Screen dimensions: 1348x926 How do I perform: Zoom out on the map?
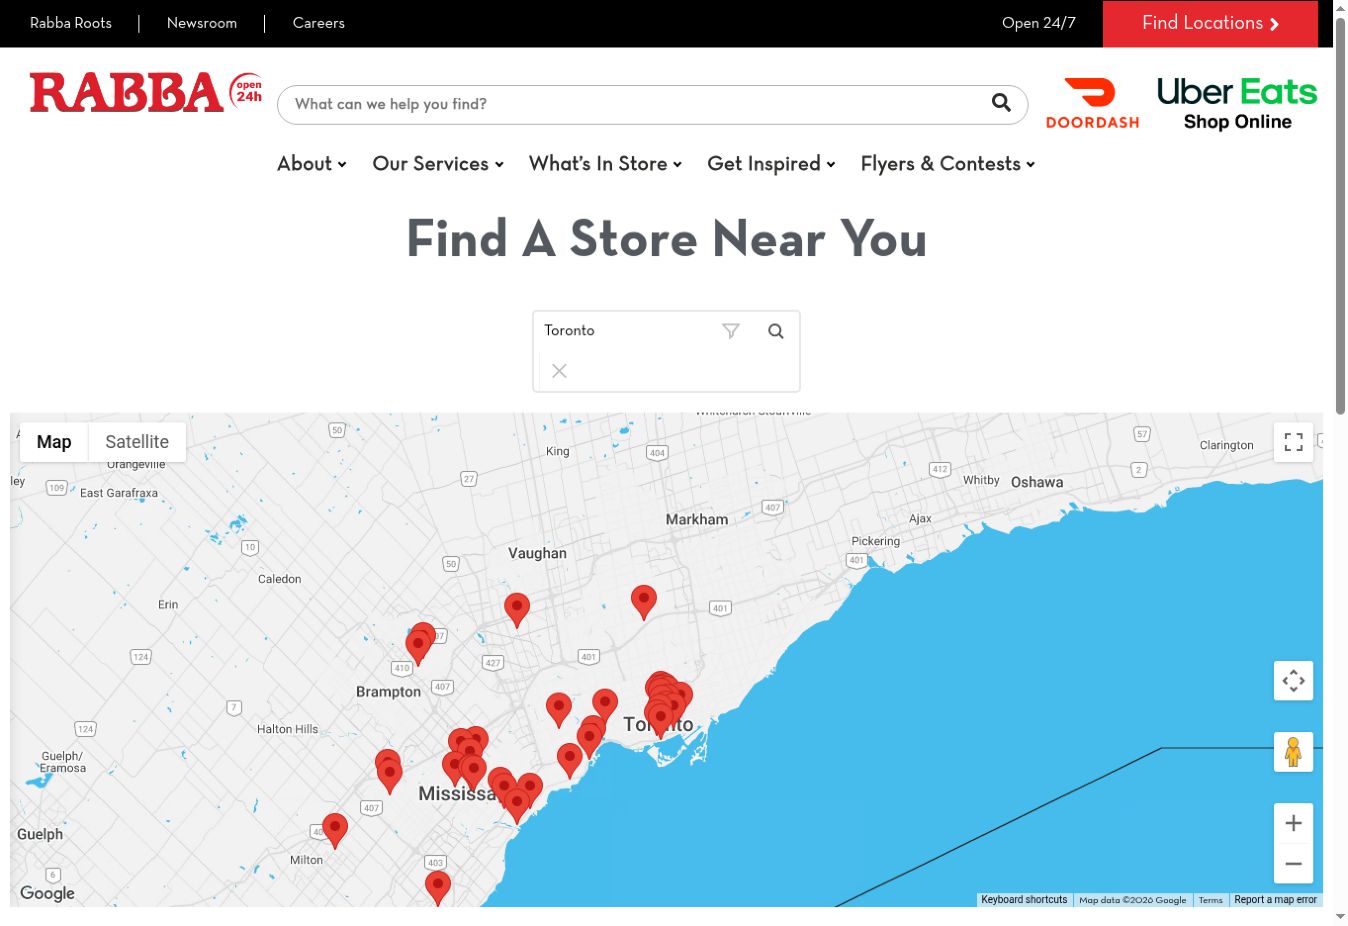pos(1293,864)
